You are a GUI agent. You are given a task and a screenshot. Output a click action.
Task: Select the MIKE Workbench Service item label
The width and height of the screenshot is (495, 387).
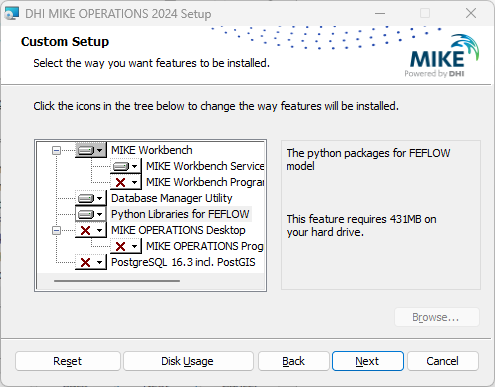pyautogui.click(x=205, y=166)
